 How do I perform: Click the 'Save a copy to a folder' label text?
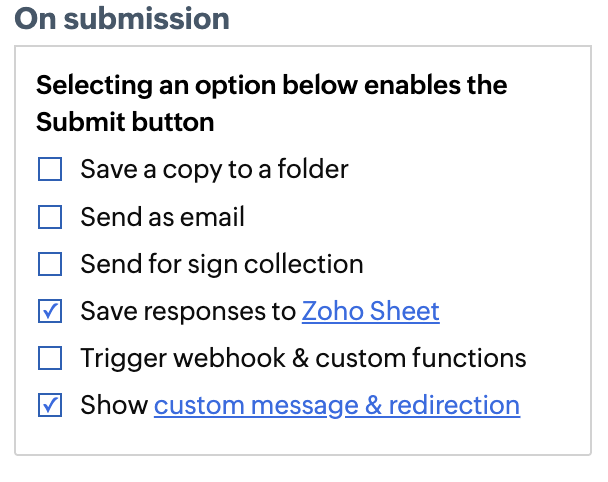coord(214,170)
